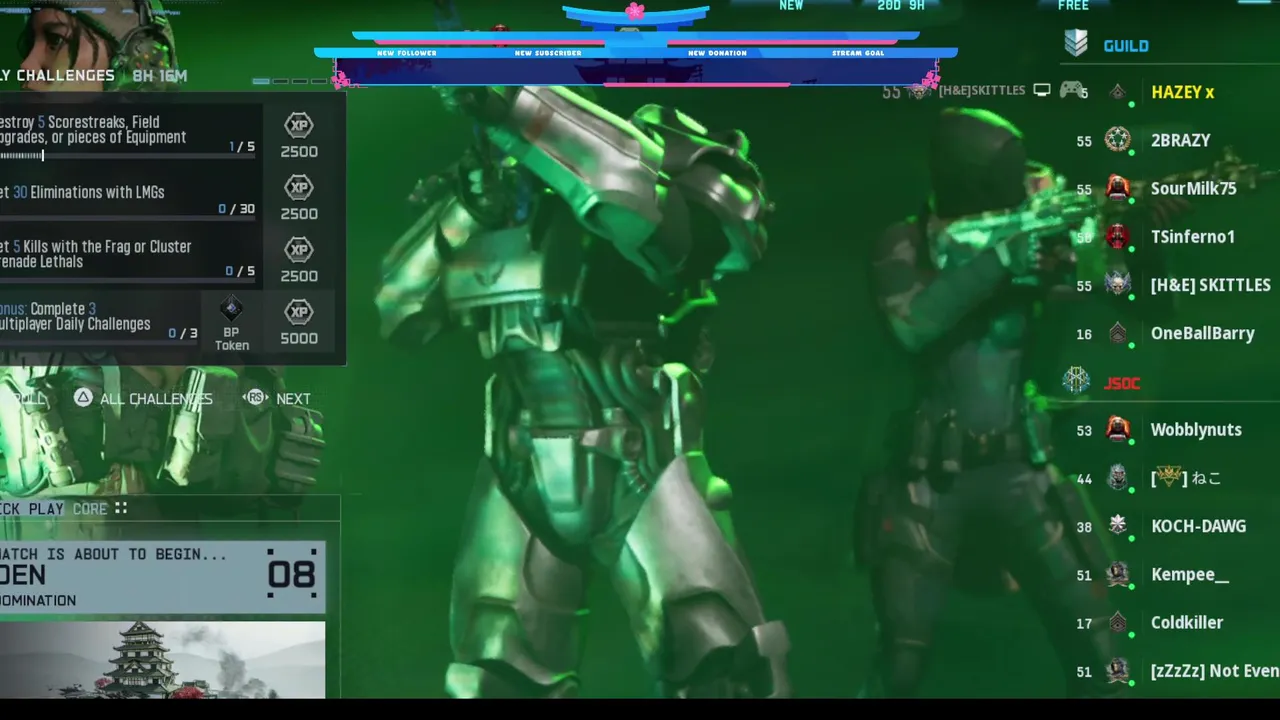Click XP icon for the 5000 bonus challenge

click(299, 312)
